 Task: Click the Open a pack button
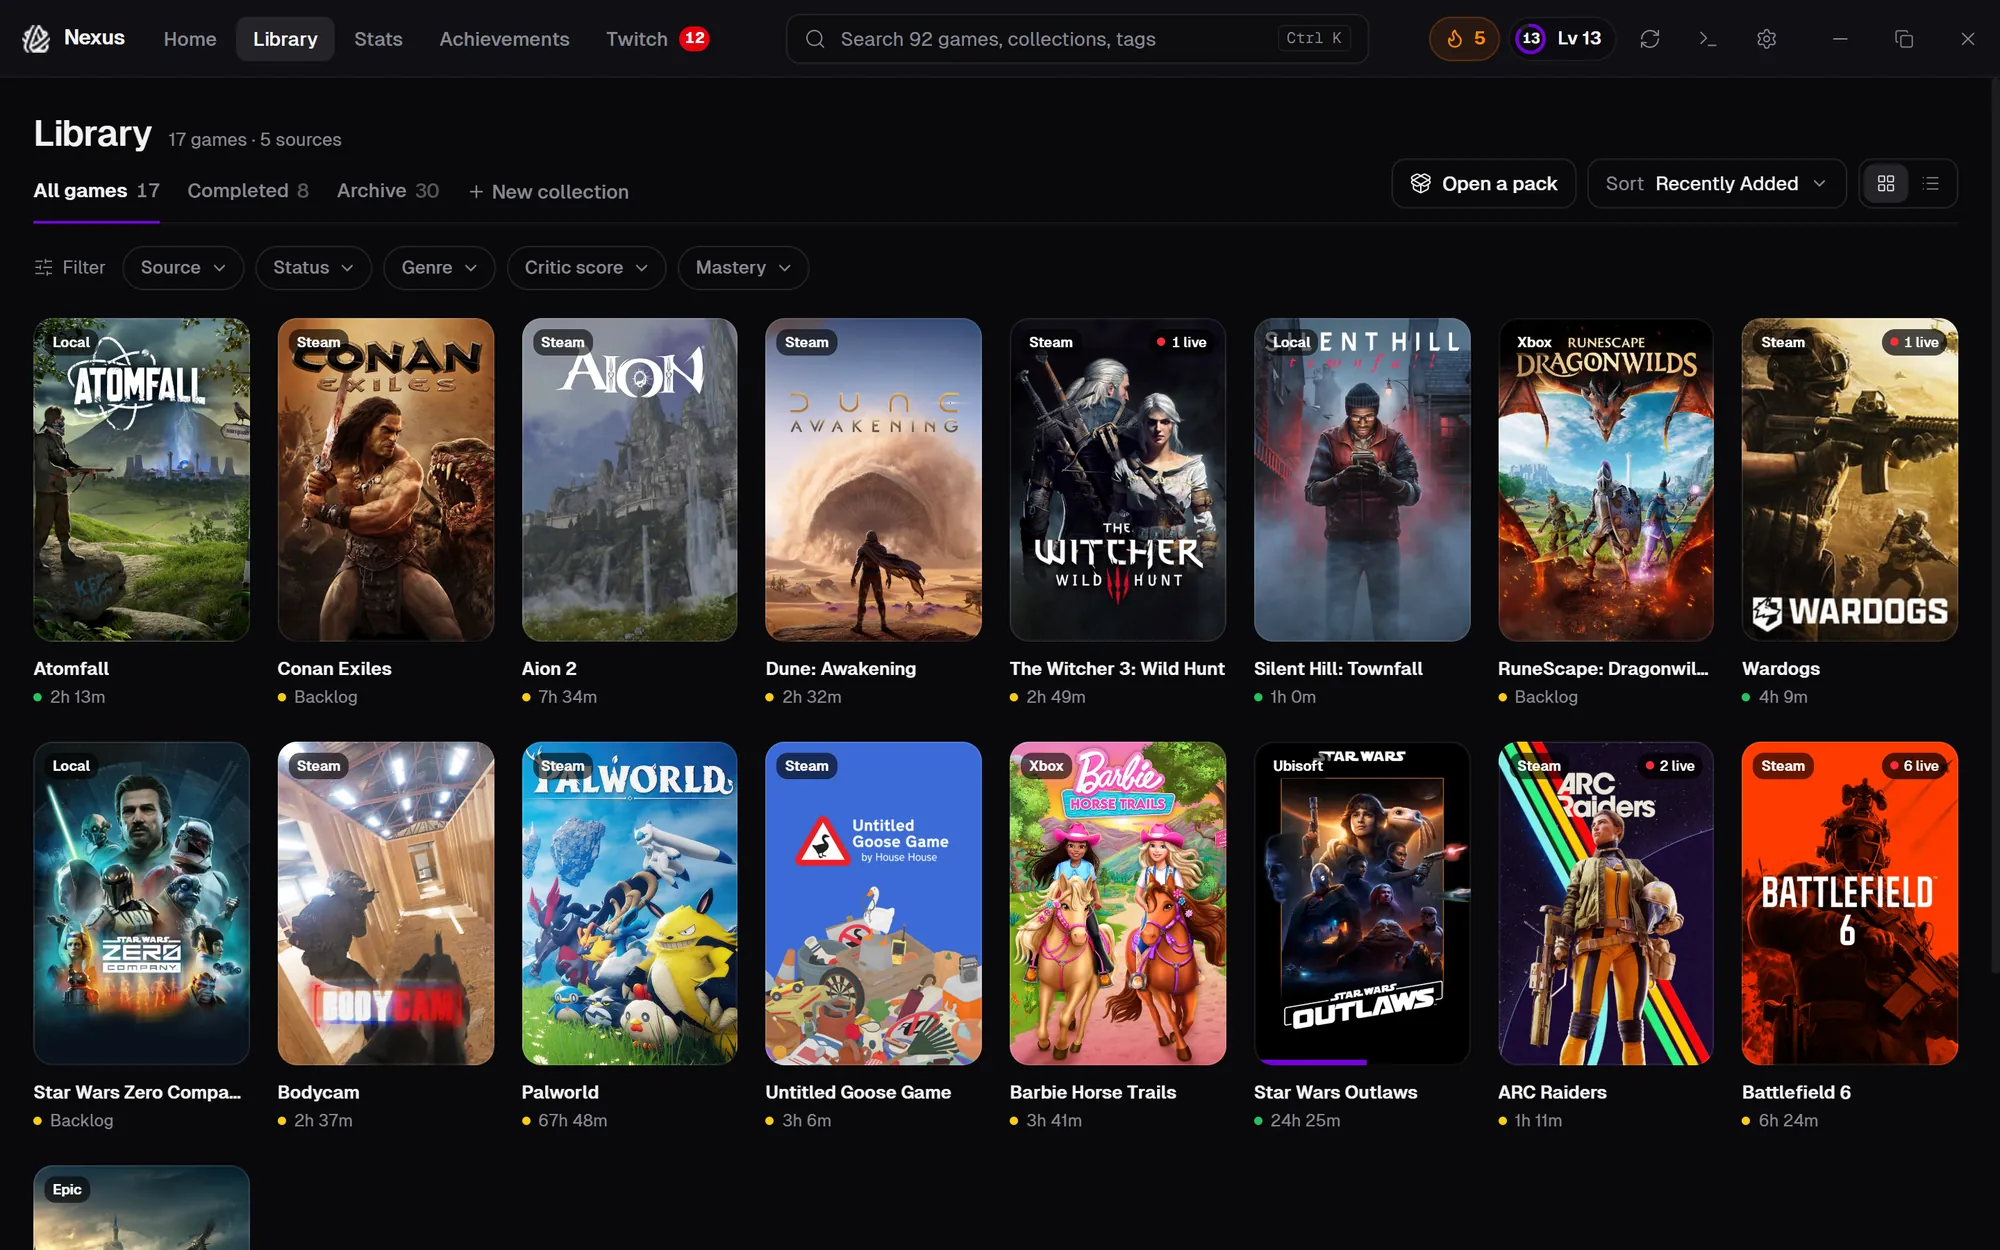[x=1484, y=184]
